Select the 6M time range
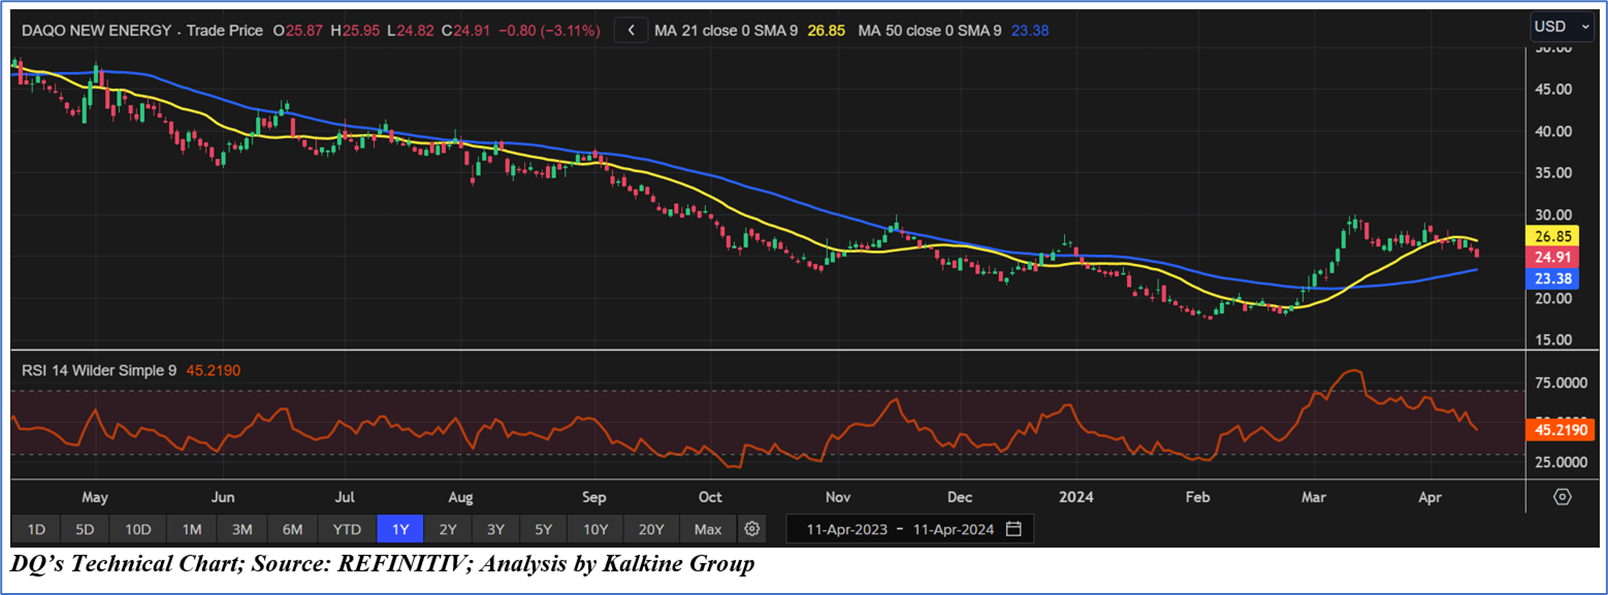 293,529
